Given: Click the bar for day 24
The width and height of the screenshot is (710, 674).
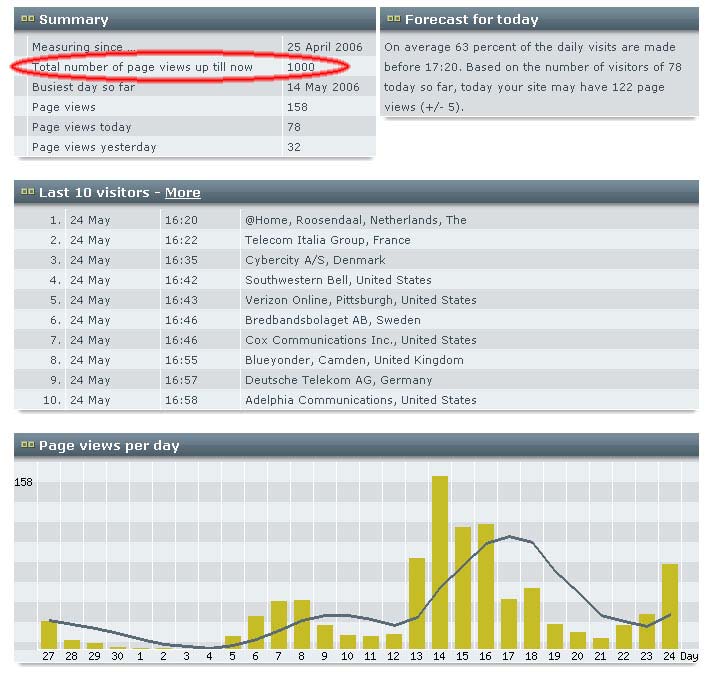Looking at the screenshot, I should click(x=669, y=606).
